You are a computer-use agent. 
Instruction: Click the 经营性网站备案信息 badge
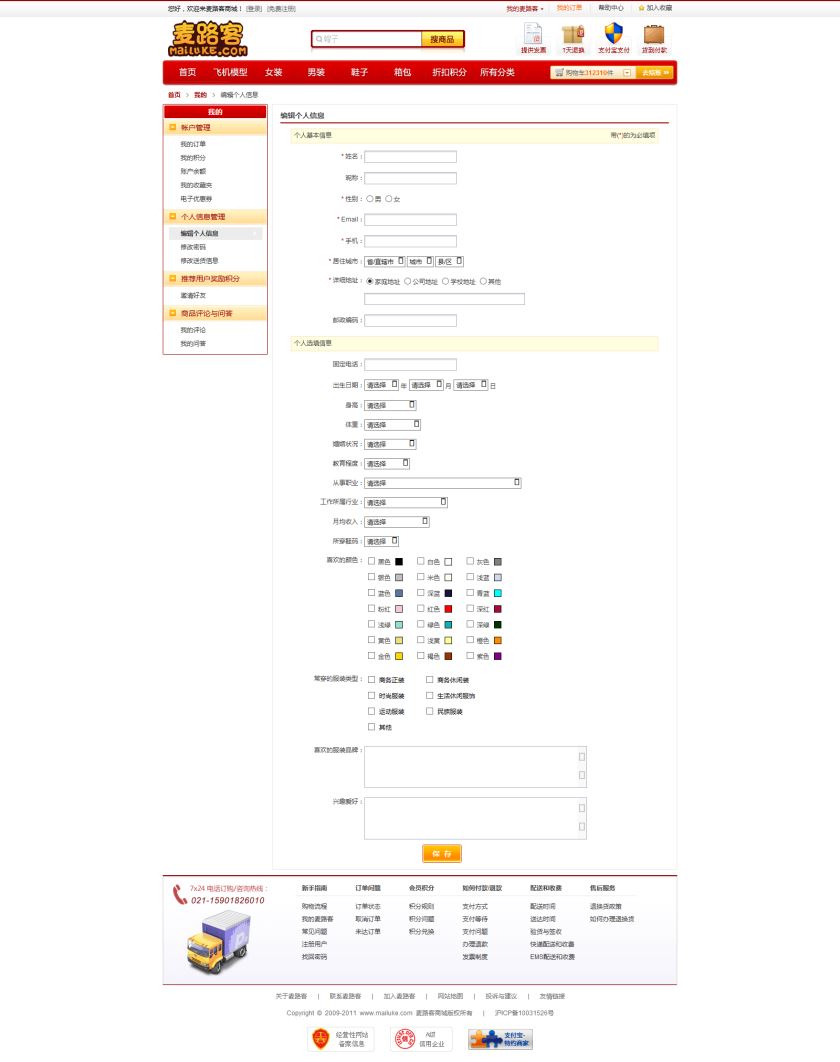(340, 1039)
